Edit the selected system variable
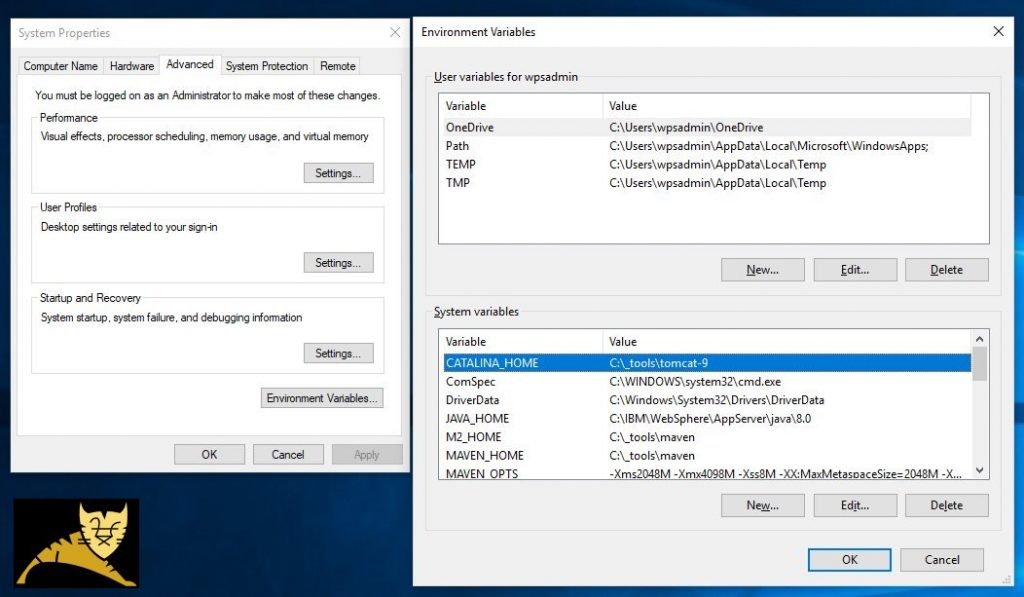Screen dimensions: 1024x597 coord(854,506)
